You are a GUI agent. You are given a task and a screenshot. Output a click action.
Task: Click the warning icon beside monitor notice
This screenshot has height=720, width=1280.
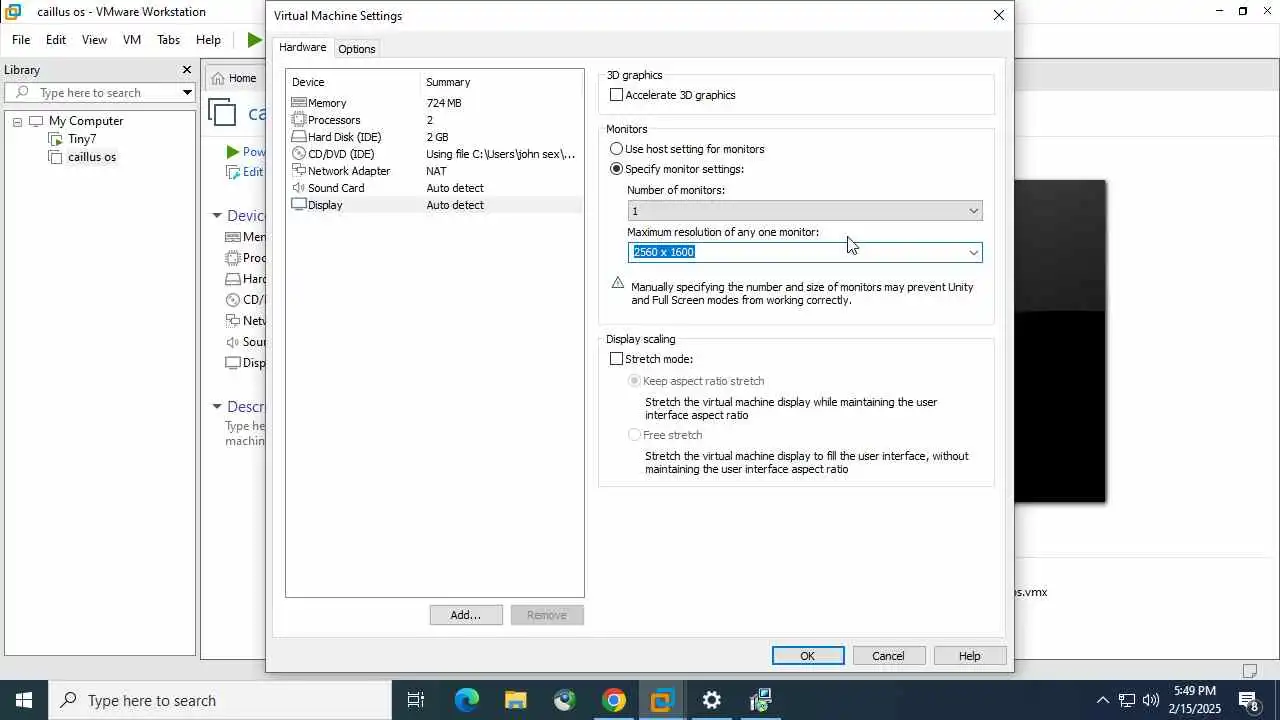[x=618, y=284]
